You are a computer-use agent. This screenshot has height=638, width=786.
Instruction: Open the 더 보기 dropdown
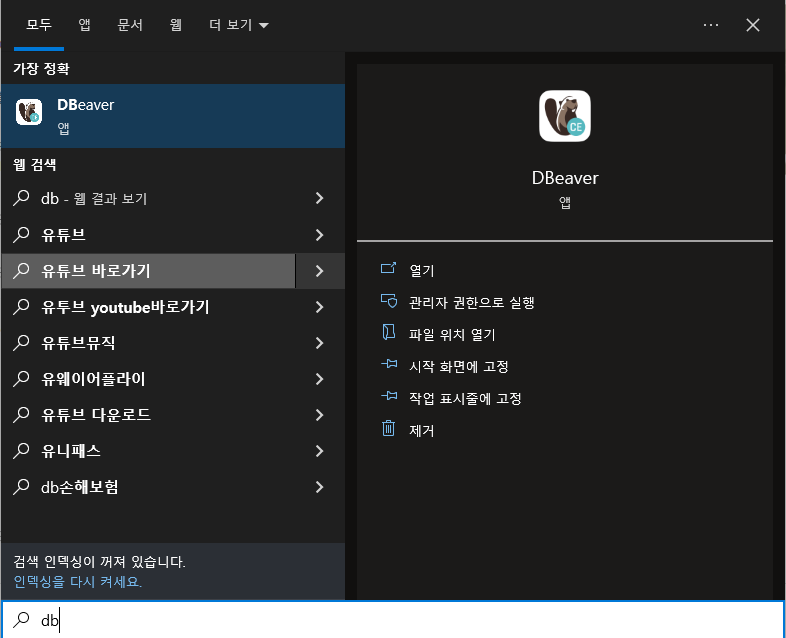(x=239, y=25)
